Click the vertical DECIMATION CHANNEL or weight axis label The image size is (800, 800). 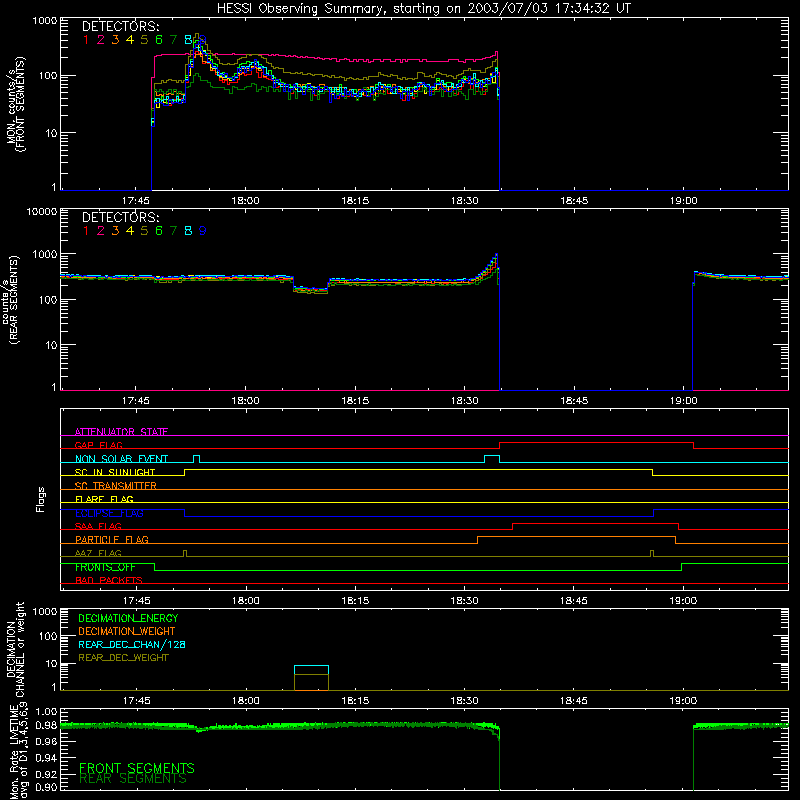click(15, 649)
